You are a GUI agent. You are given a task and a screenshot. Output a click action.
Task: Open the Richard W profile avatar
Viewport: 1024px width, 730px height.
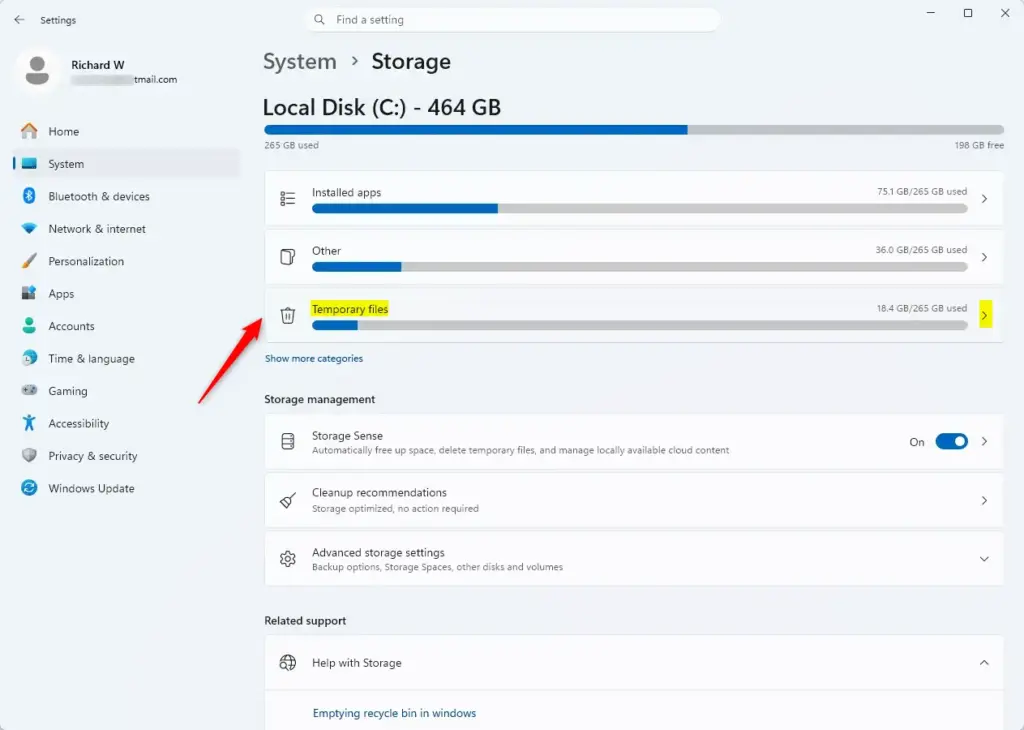(x=37, y=71)
